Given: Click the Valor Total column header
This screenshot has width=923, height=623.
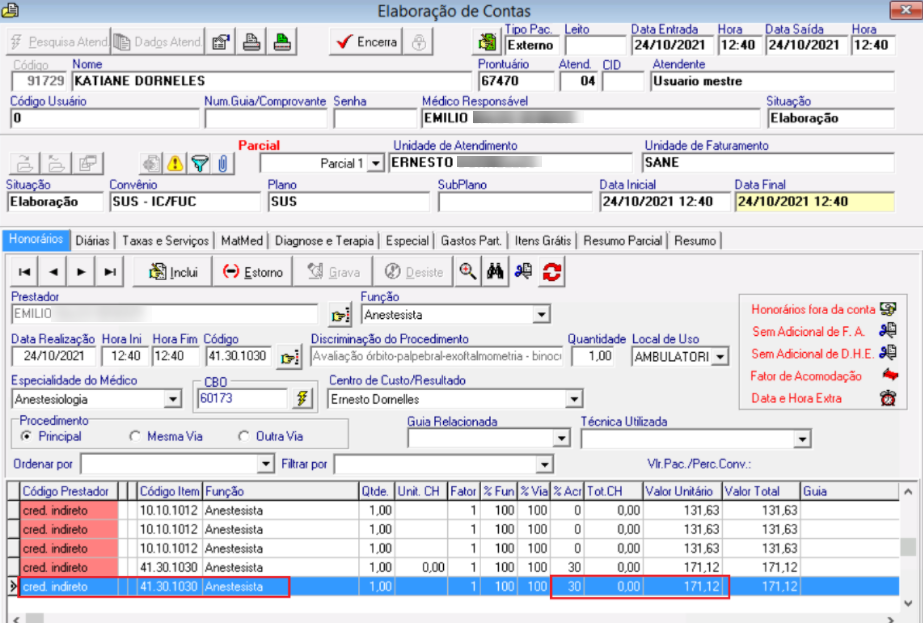Looking at the screenshot, I should point(761,491).
